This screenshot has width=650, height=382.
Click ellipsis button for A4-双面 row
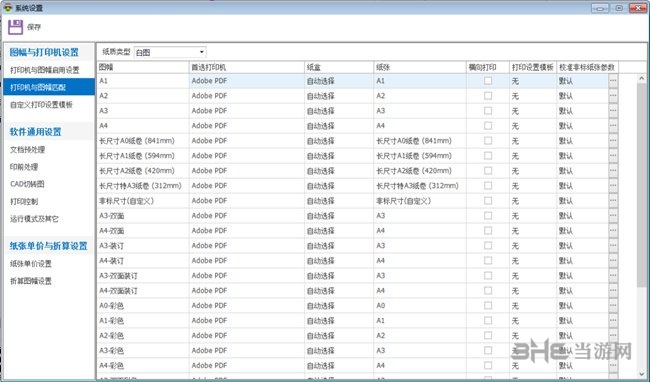613,230
